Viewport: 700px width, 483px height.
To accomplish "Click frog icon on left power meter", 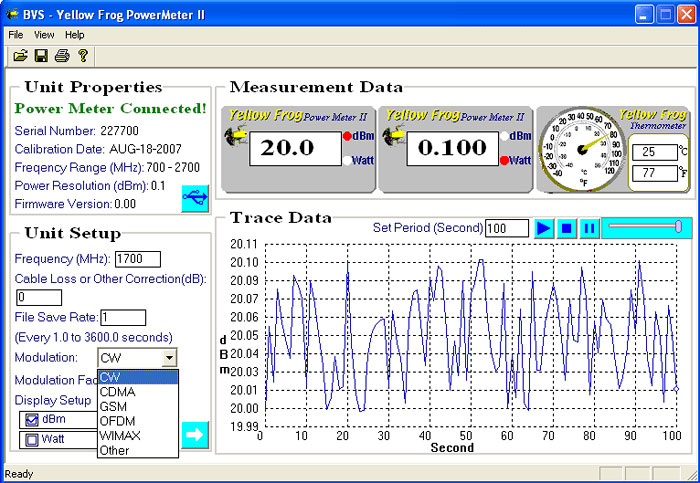I will (x=236, y=136).
